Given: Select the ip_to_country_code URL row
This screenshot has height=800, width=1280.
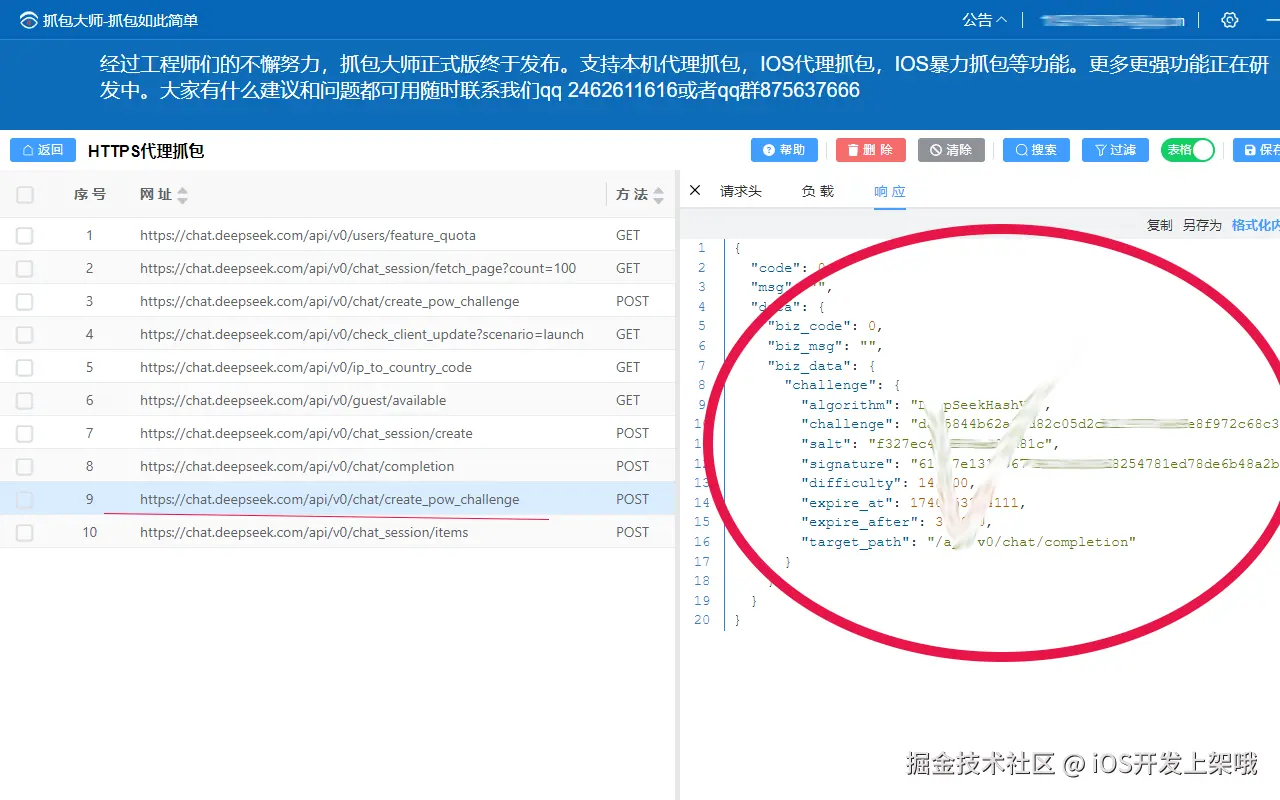Looking at the screenshot, I should tap(306, 368).
